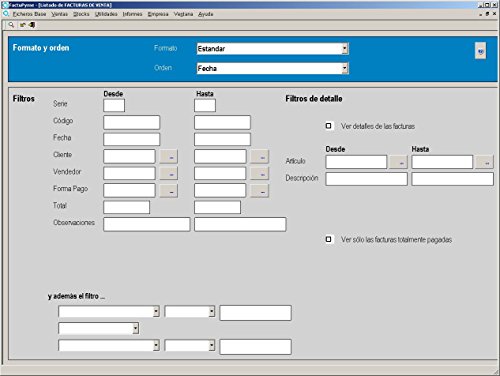Image resolution: width=500 pixels, height=376 pixels.
Task: Click FactuPyme app icon in menu bar
Action: pyautogui.click(x=6, y=14)
